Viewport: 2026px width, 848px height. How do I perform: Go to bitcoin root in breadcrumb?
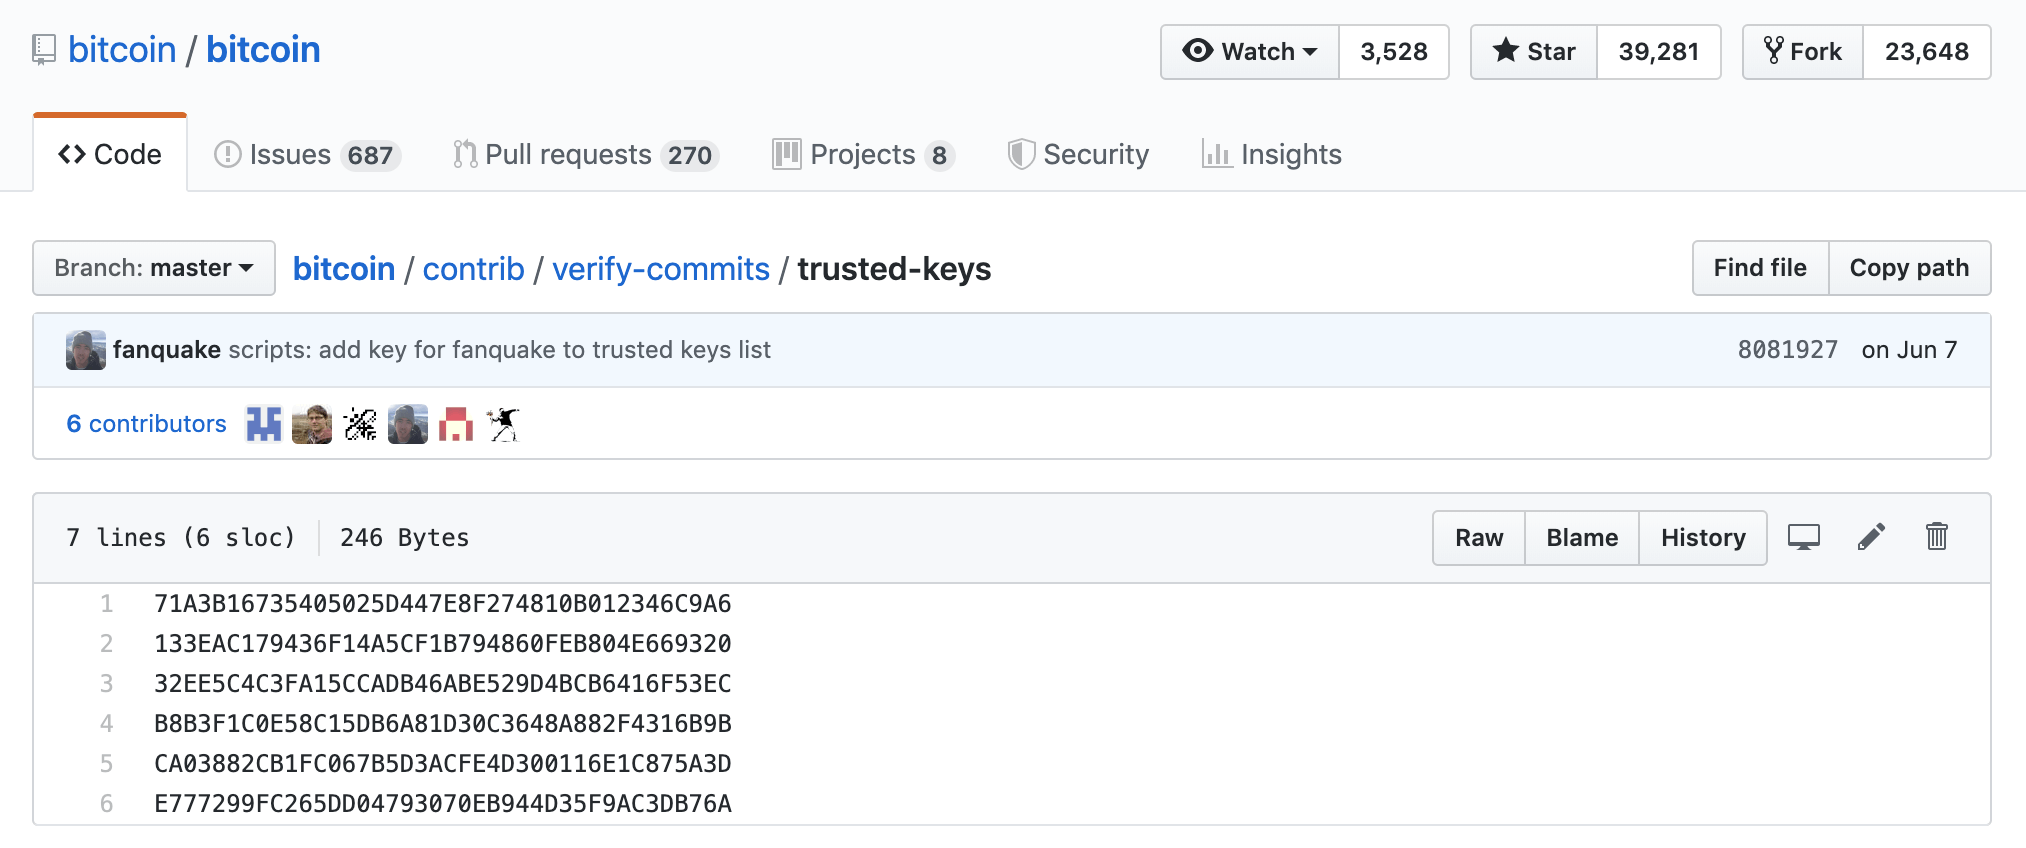tap(344, 268)
